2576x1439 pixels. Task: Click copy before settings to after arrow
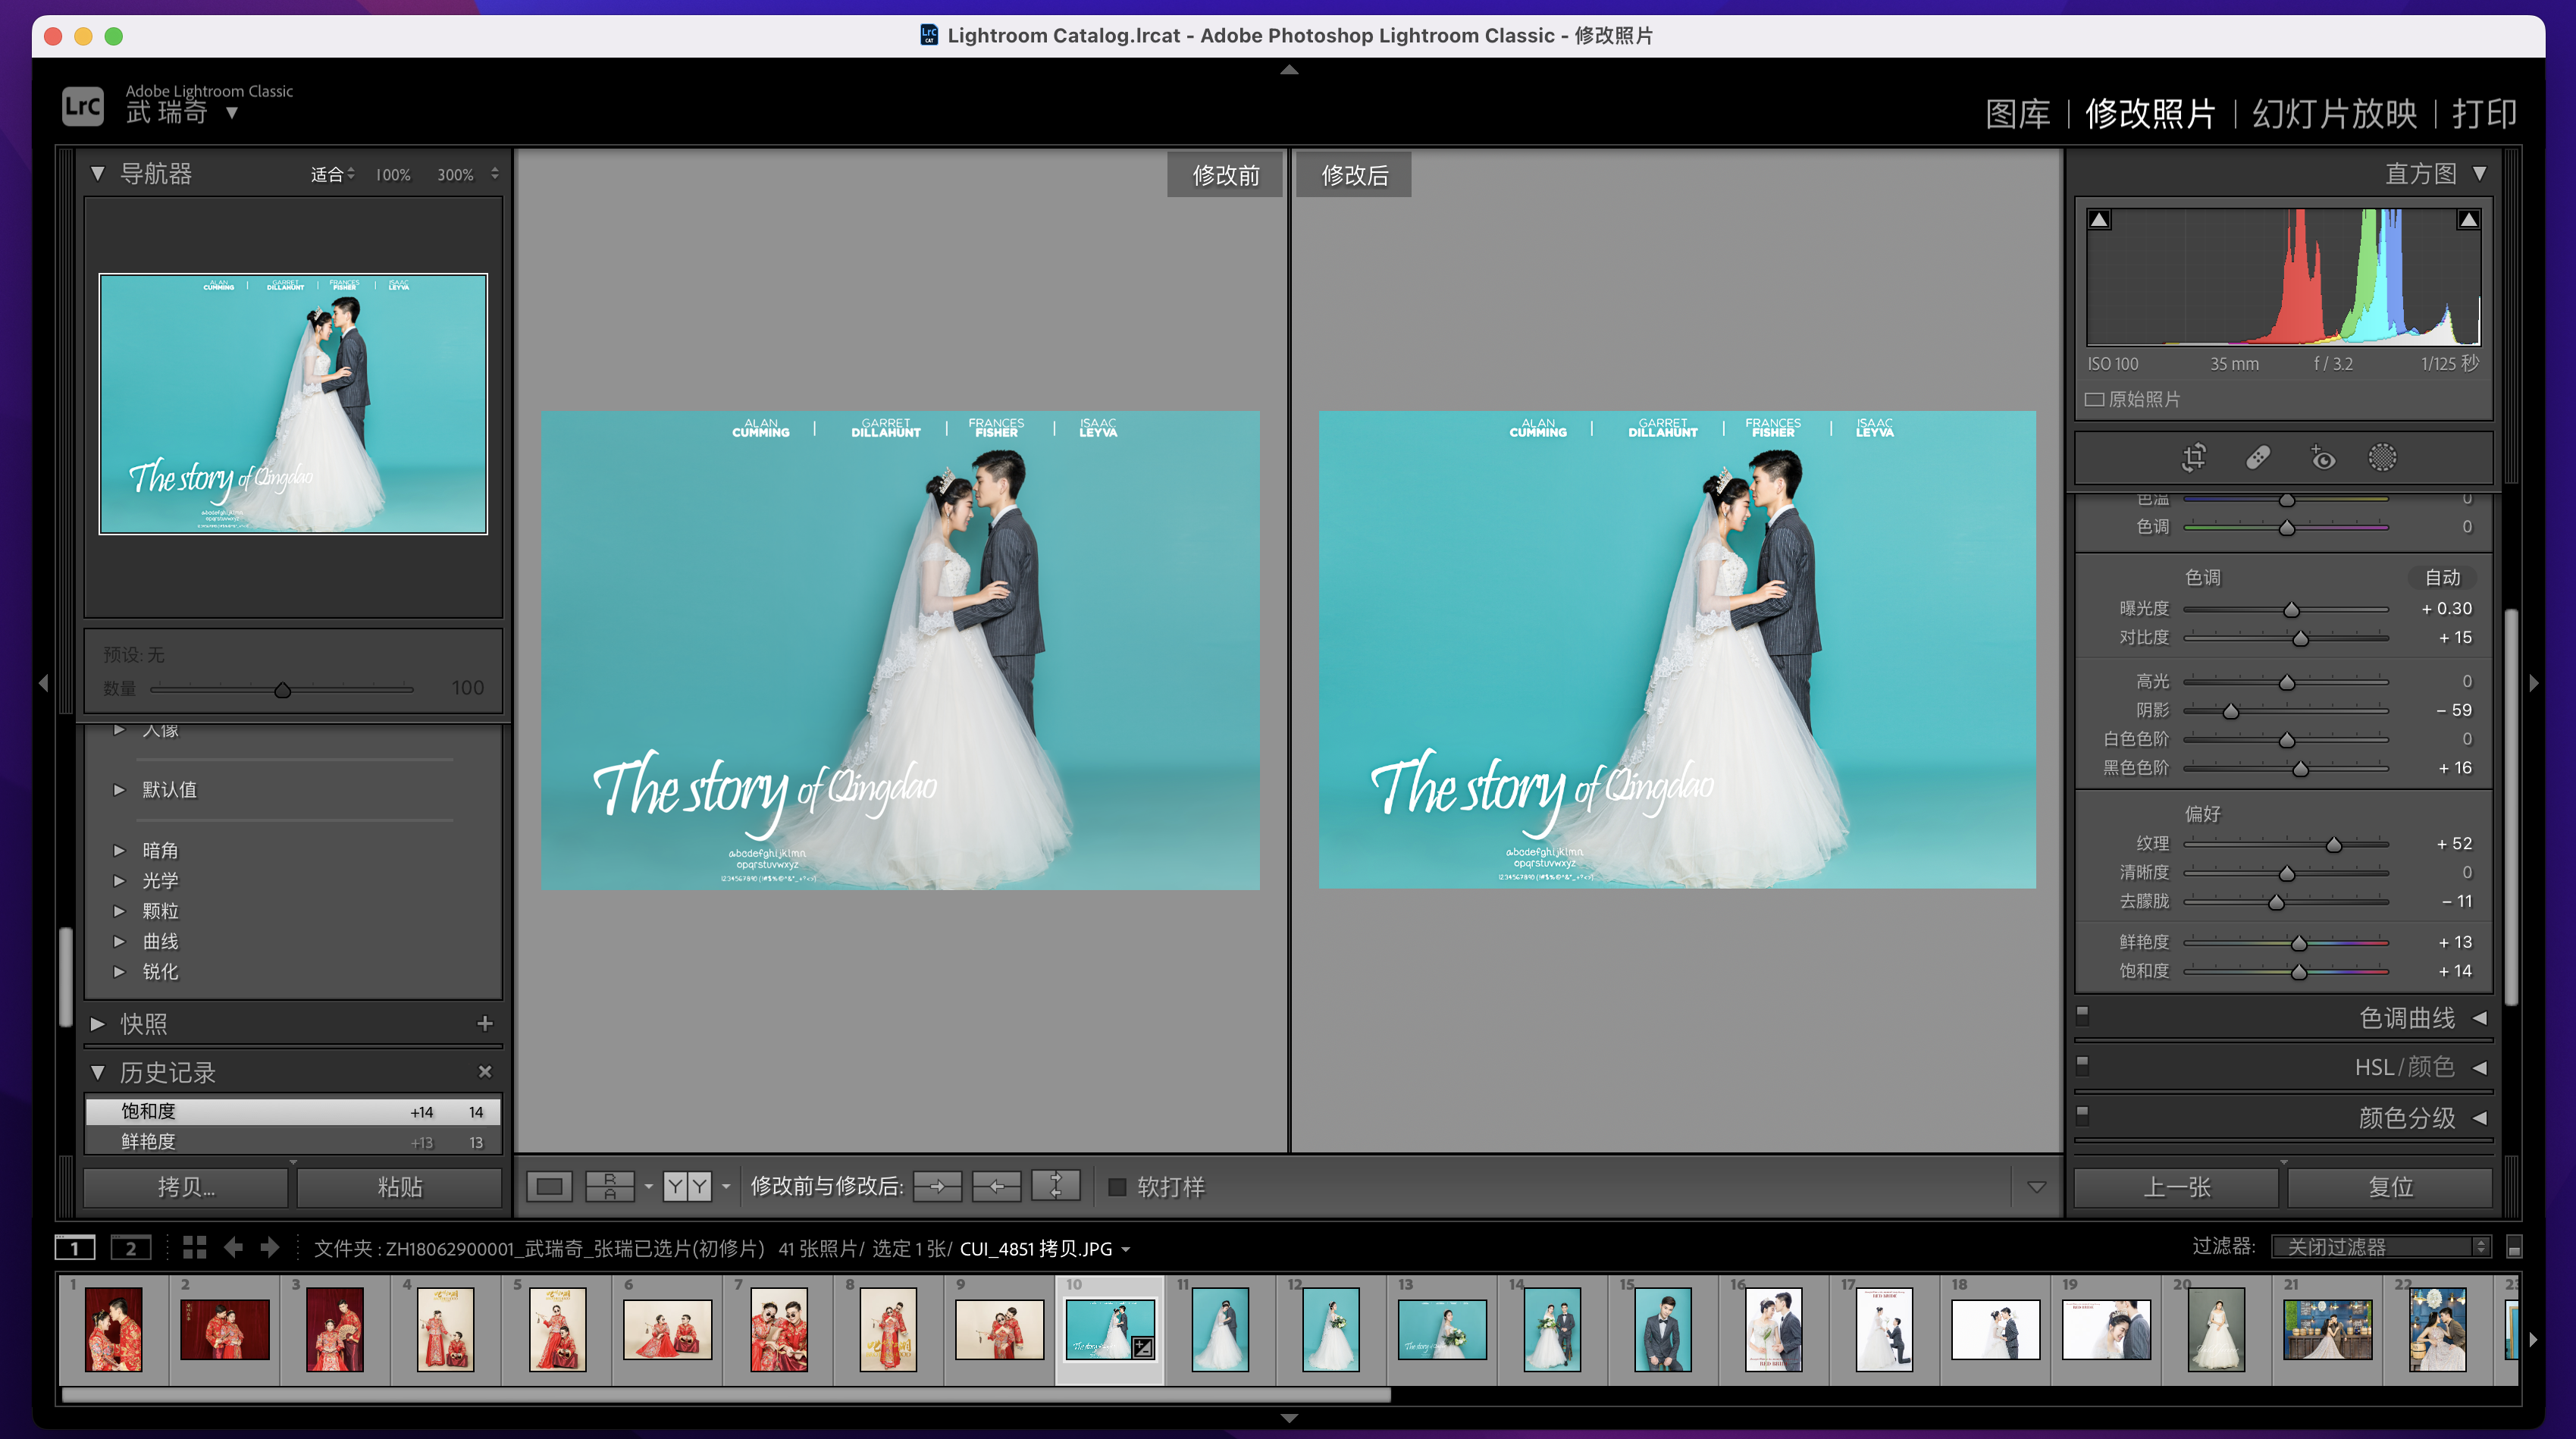click(937, 1187)
